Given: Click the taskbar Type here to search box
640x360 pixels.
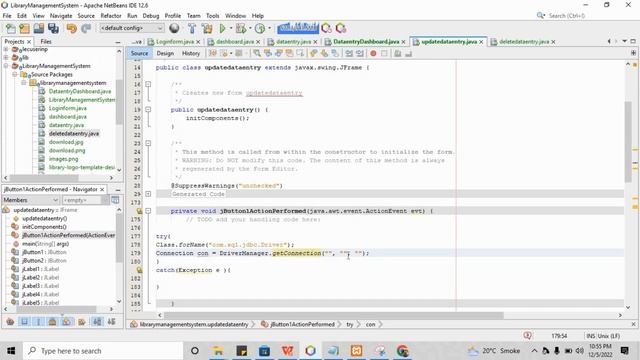Looking at the screenshot, I should [103, 351].
